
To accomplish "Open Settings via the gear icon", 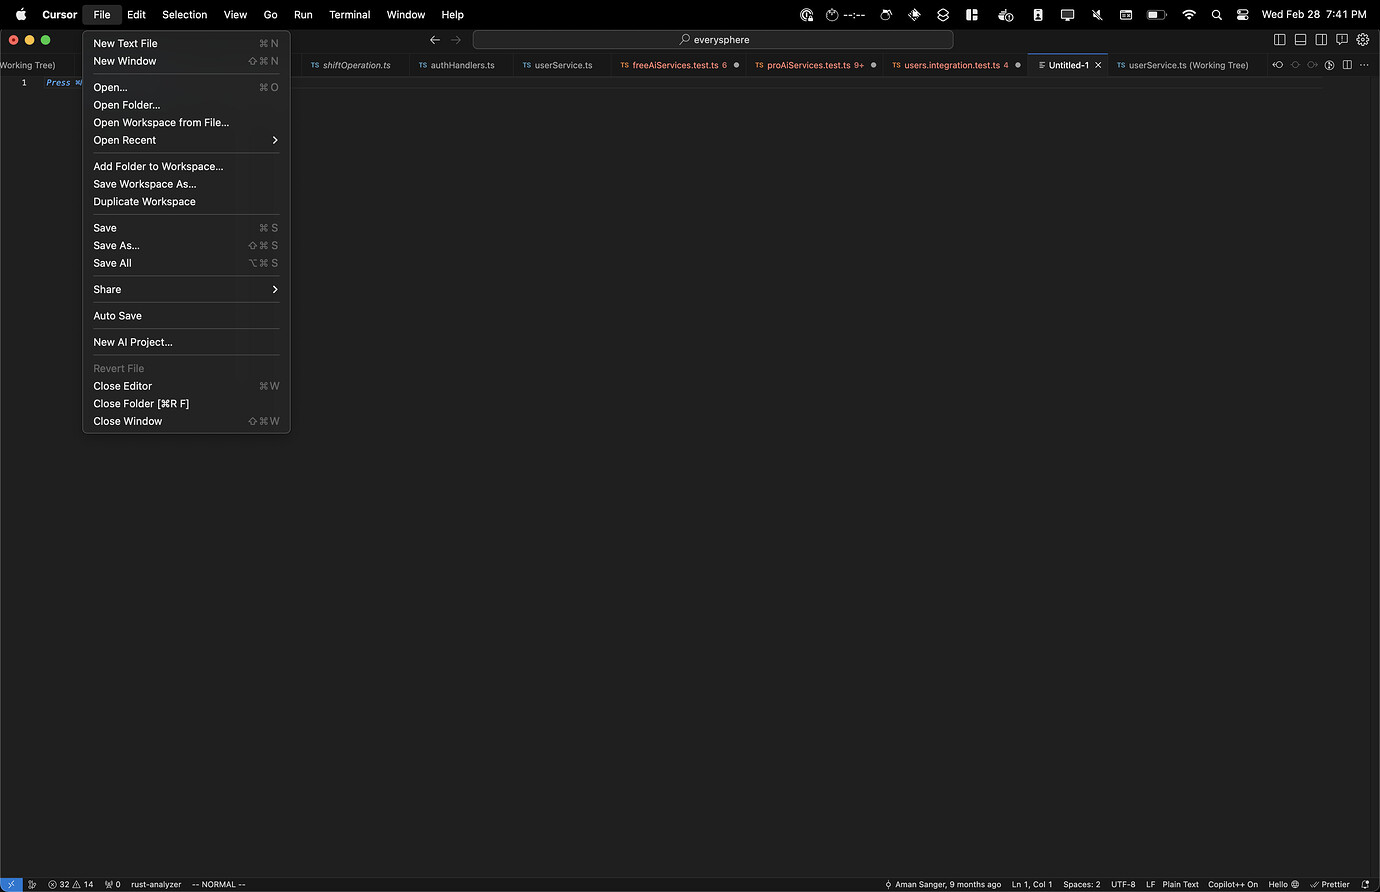I will (x=1363, y=39).
